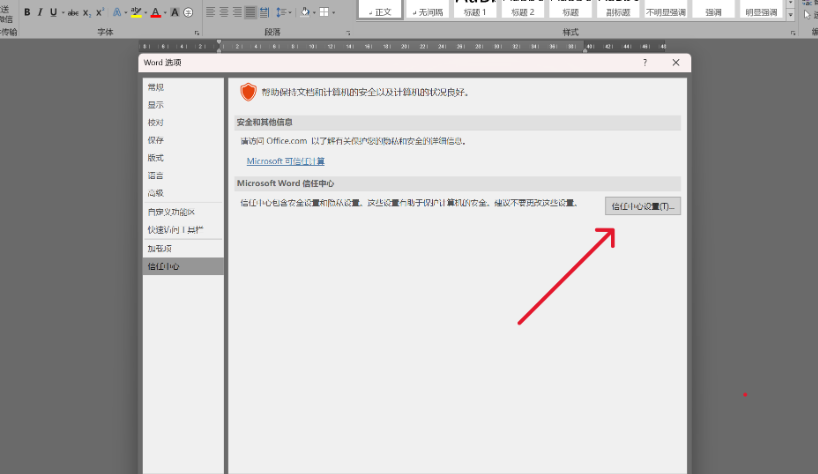The width and height of the screenshot is (818, 474).
Task: Close the Word 选项 dialog
Action: [676, 63]
